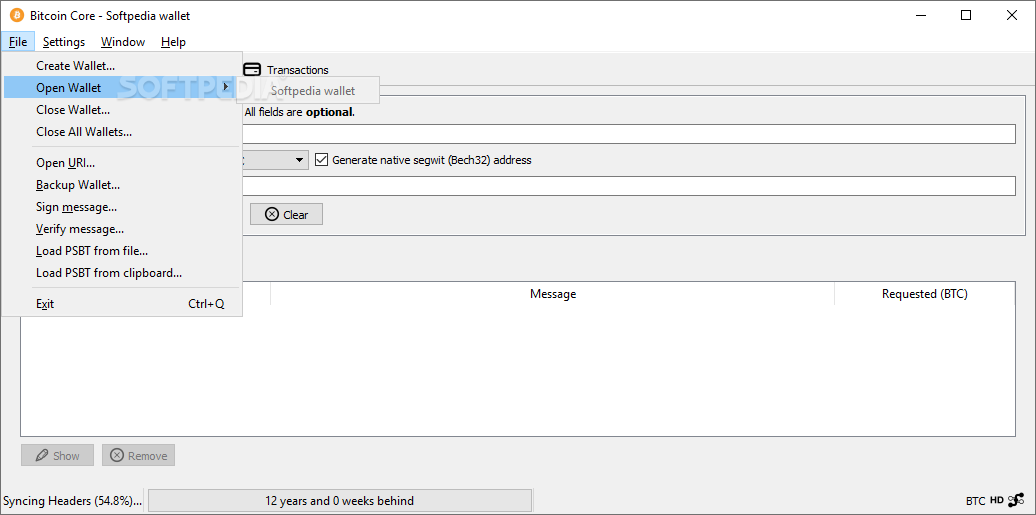This screenshot has width=1036, height=515.
Task: Select Verify message... menu item
Action: click(x=122, y=229)
